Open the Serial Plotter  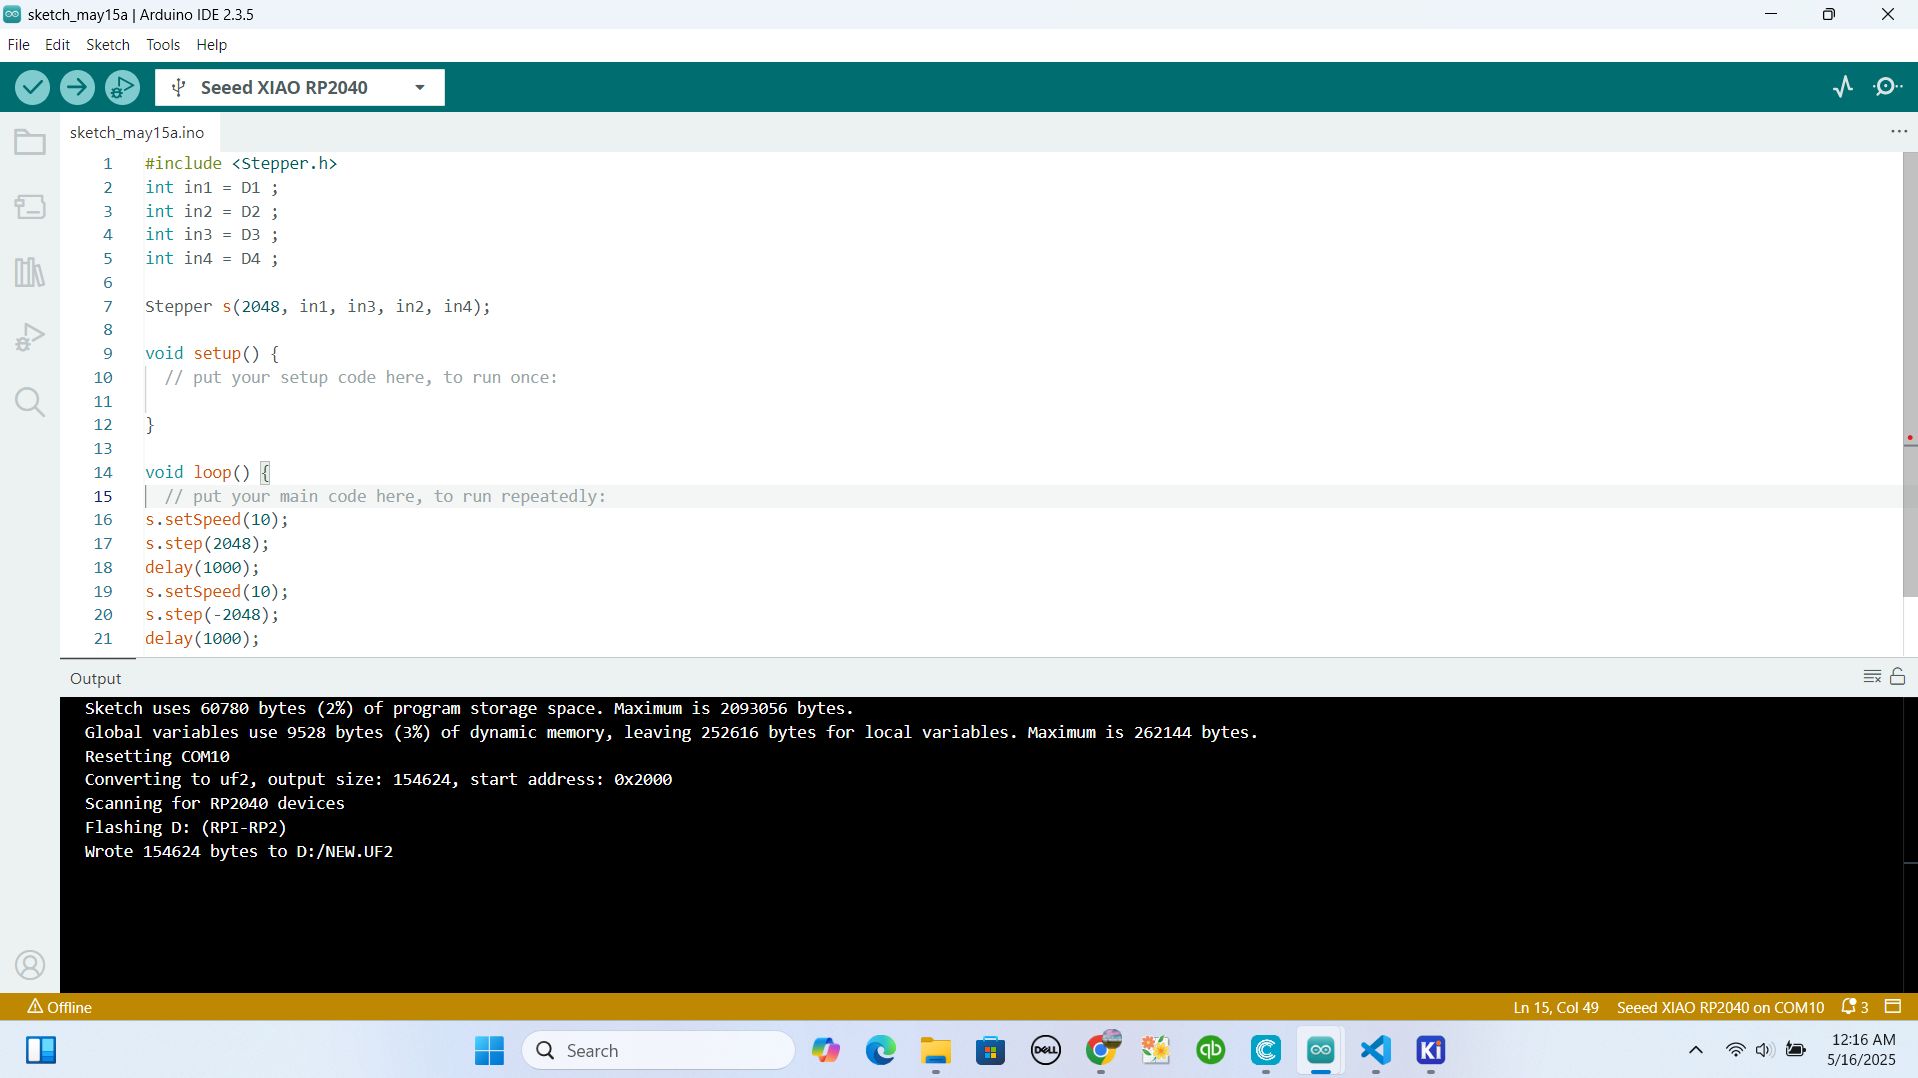click(x=1843, y=87)
